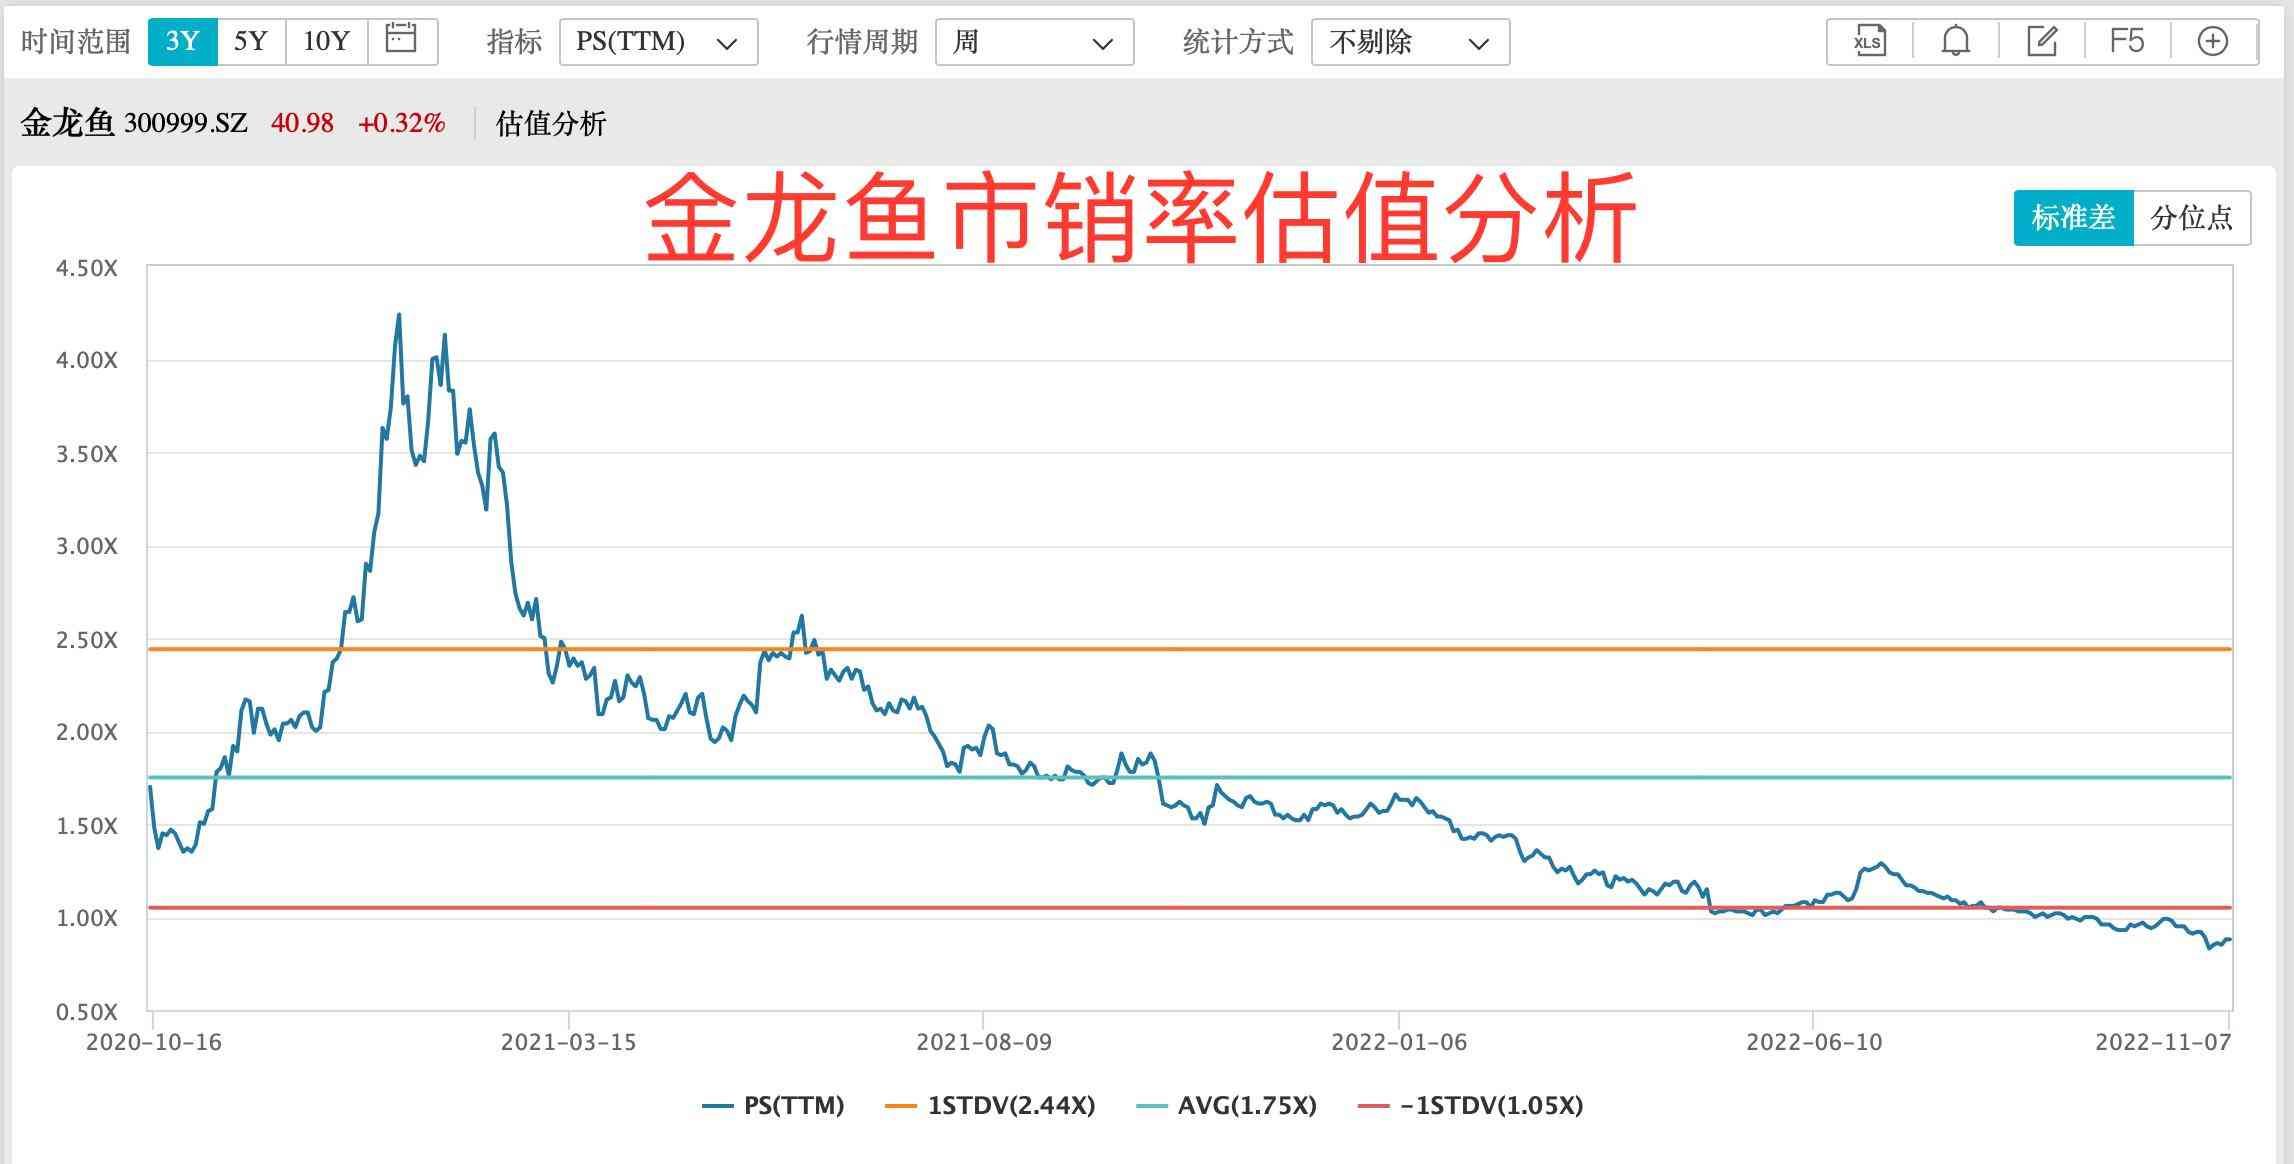Screen dimensions: 2294x1164
Task: Select the 3Y time range tab
Action: tap(182, 42)
